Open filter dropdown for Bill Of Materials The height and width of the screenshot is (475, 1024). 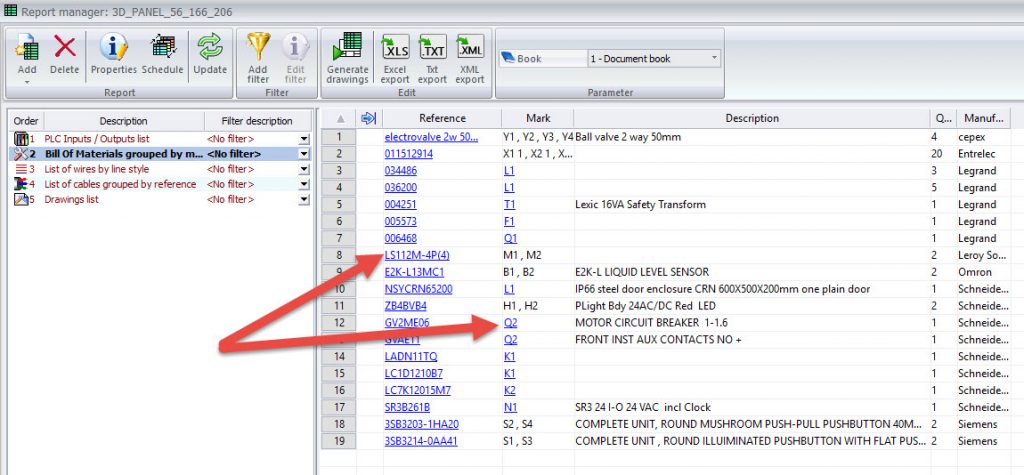click(x=304, y=154)
